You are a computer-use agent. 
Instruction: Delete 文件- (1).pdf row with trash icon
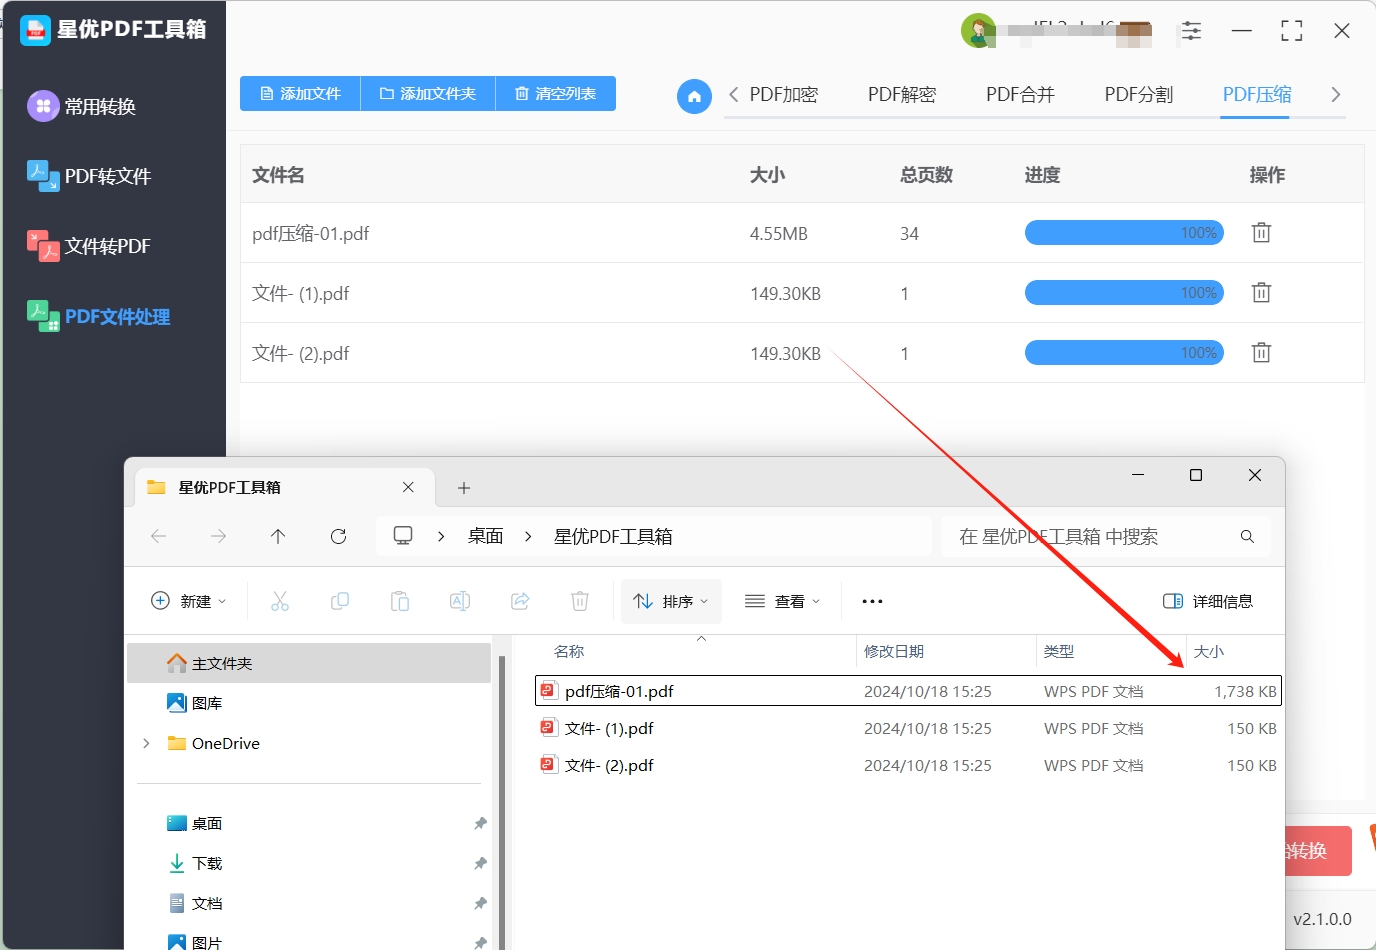point(1261,293)
